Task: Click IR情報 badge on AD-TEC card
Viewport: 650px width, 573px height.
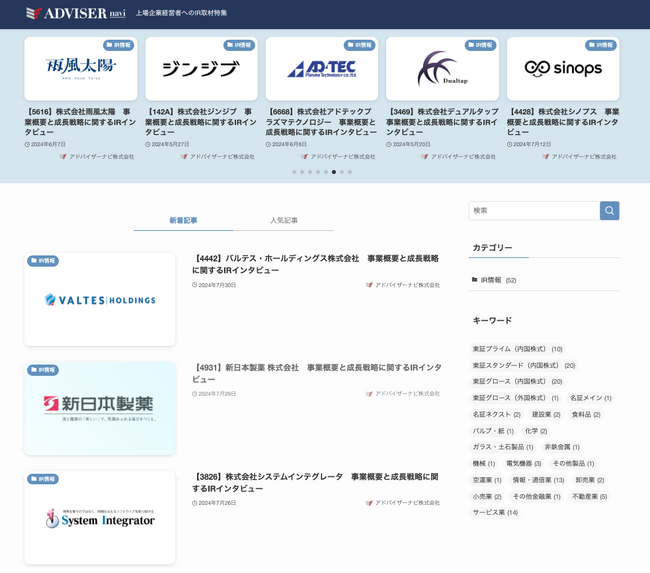Action: 359,45
